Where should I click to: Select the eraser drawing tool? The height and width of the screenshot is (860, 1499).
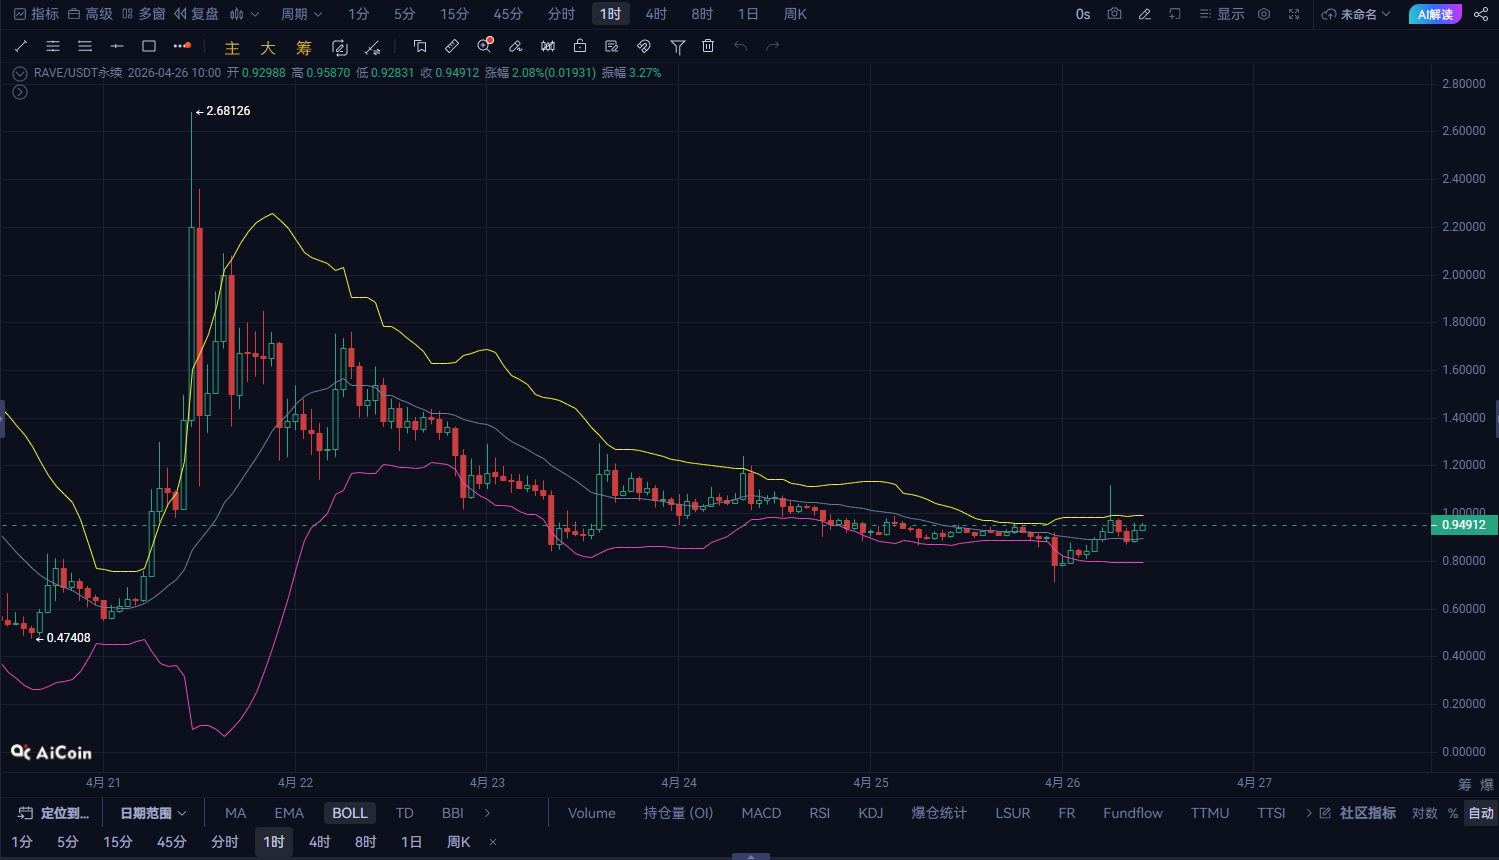tap(516, 46)
